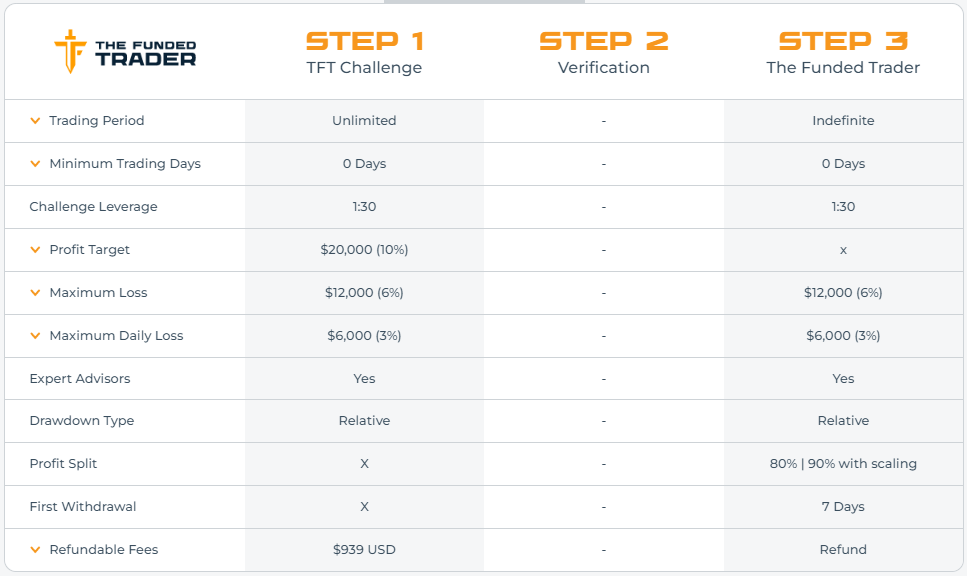The width and height of the screenshot is (967, 576).
Task: Select the STEP 3 Funded Trader header
Action: pyautogui.click(x=843, y=53)
